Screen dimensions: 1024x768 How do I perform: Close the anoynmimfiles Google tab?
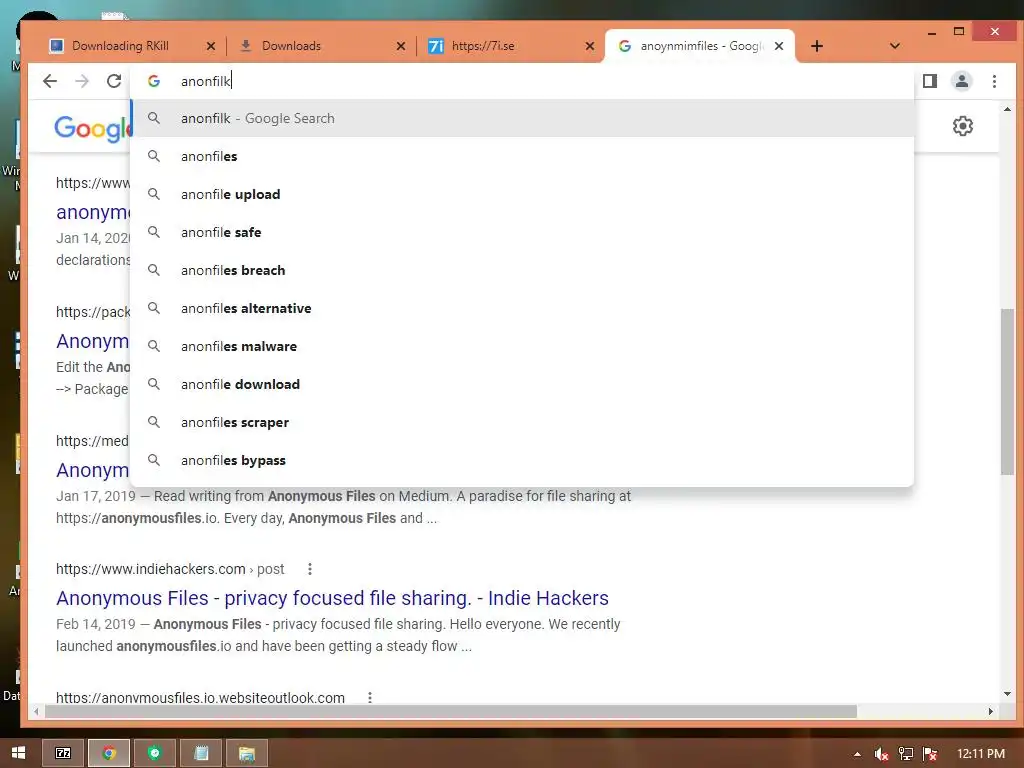[x=779, y=46]
